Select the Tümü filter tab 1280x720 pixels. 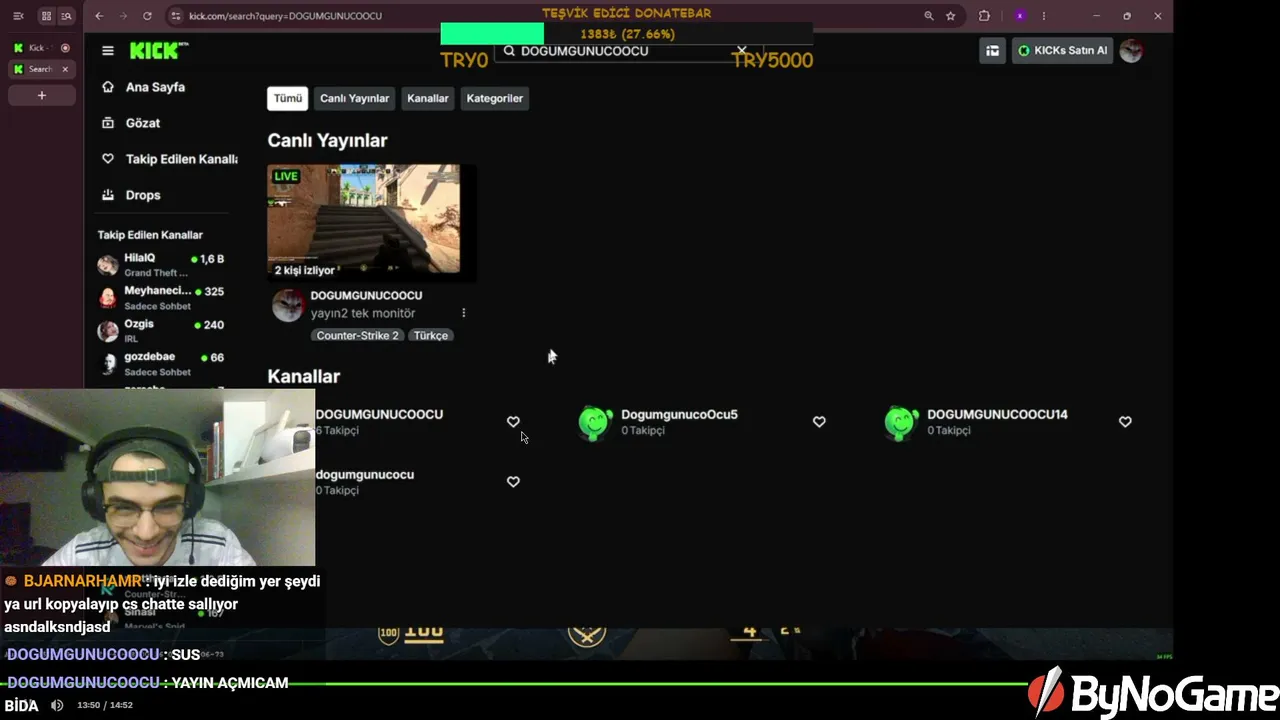click(x=288, y=98)
